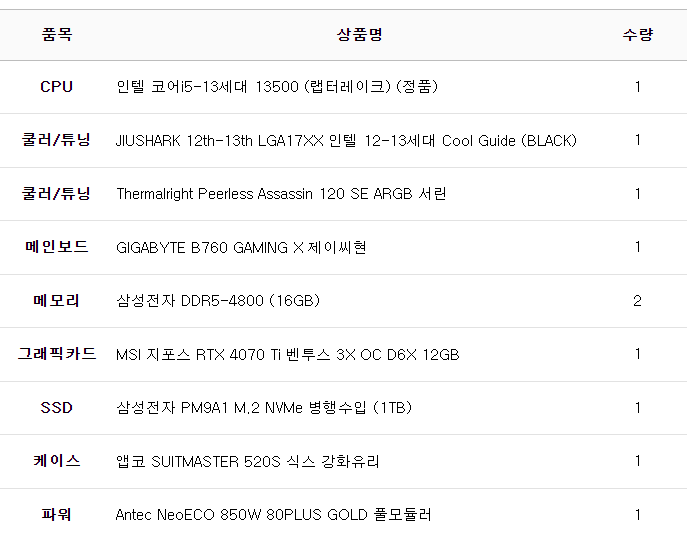
Task: Select the 케이스 category label
Action: pos(56,462)
